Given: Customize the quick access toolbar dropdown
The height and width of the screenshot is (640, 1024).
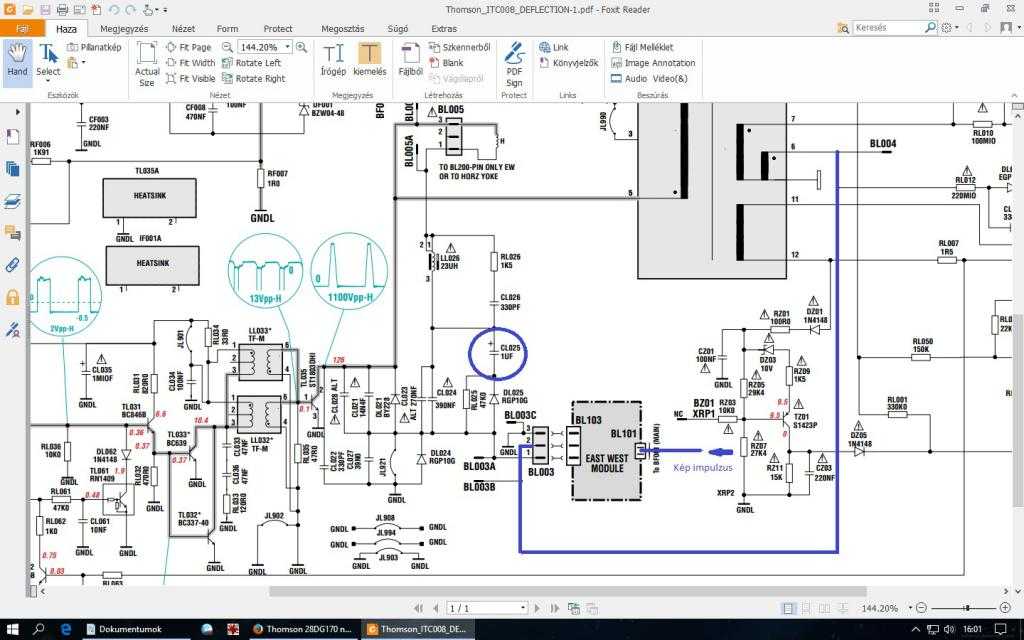Looking at the screenshot, I should coord(165,10).
